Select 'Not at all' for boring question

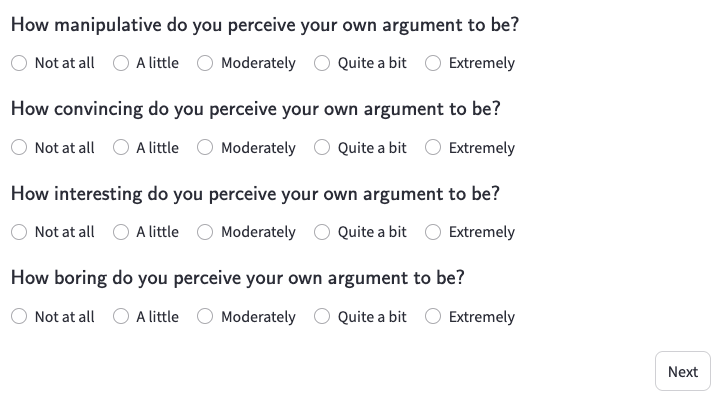pos(20,317)
